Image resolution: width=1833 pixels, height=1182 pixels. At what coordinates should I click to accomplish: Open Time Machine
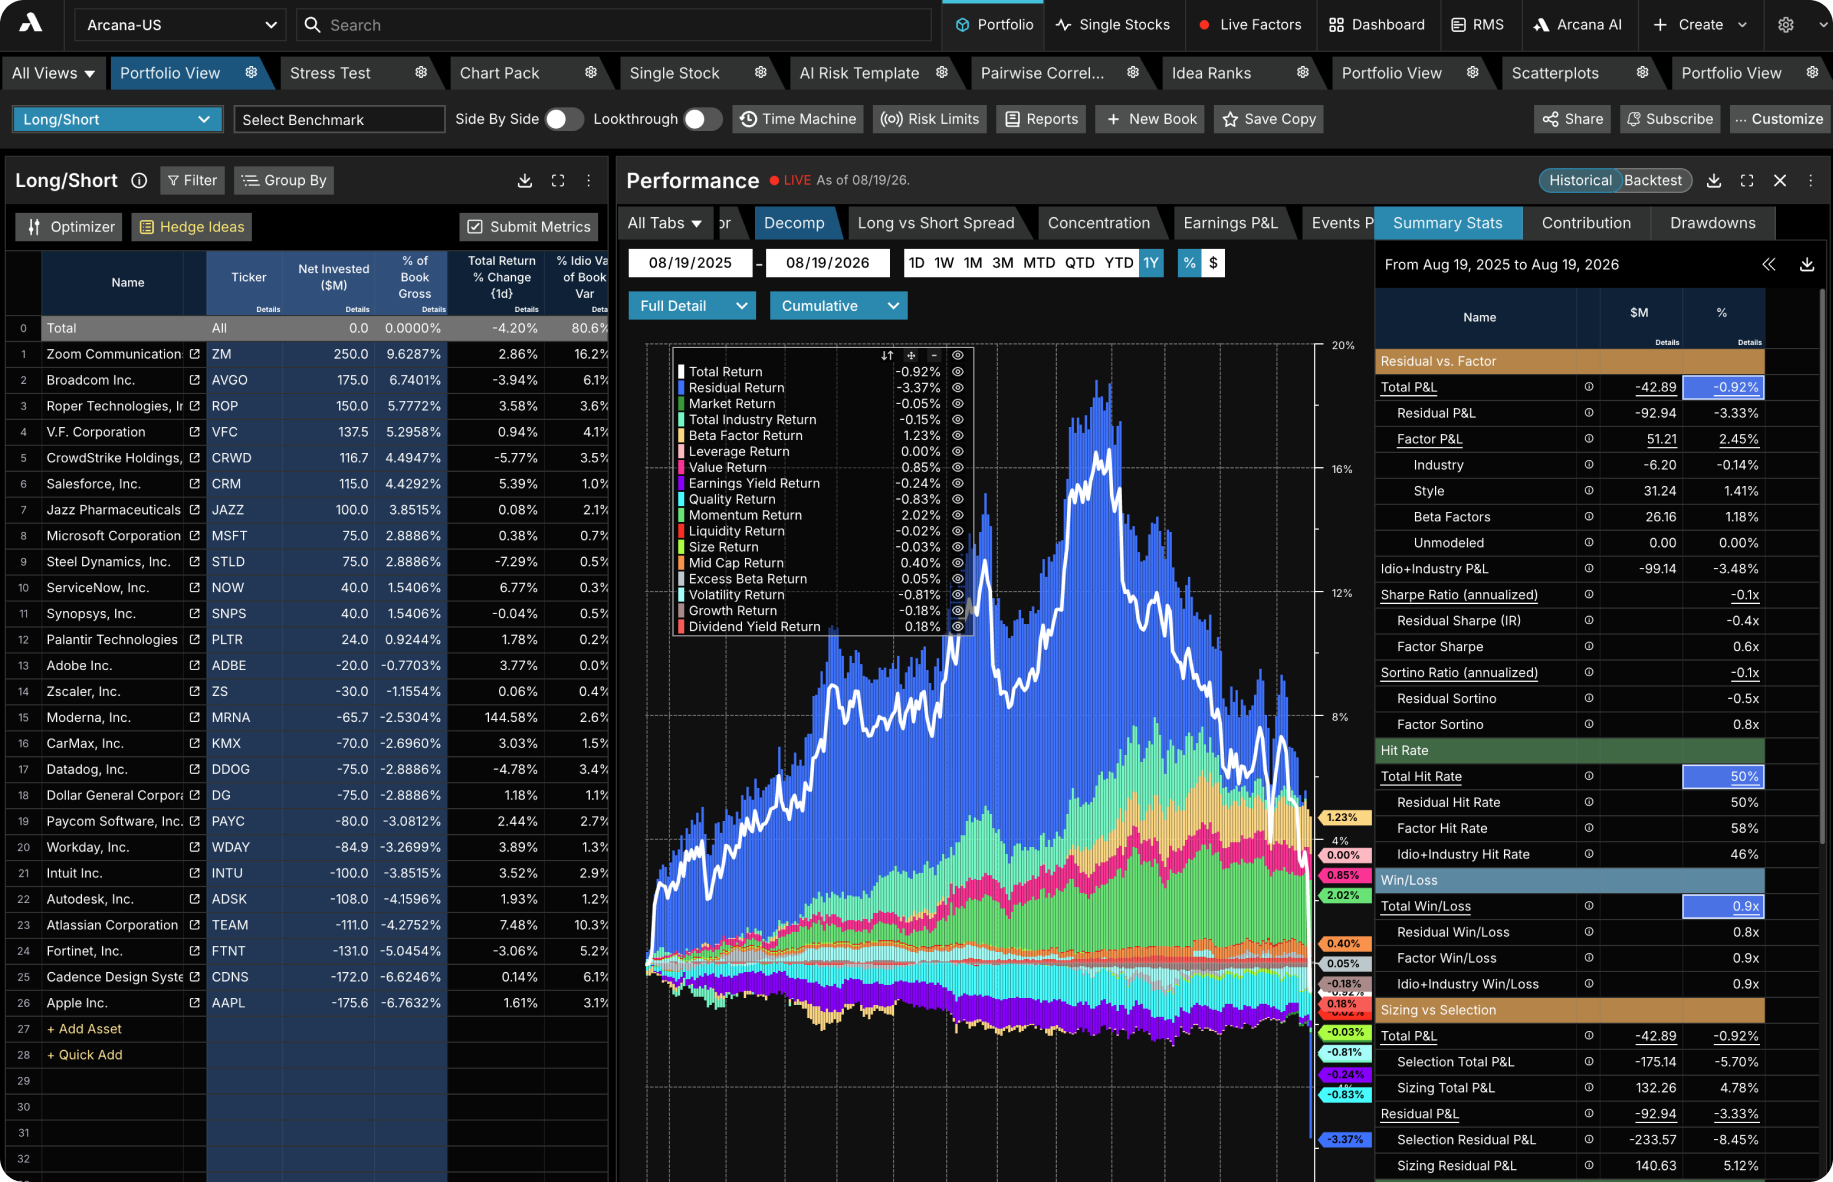(x=798, y=119)
